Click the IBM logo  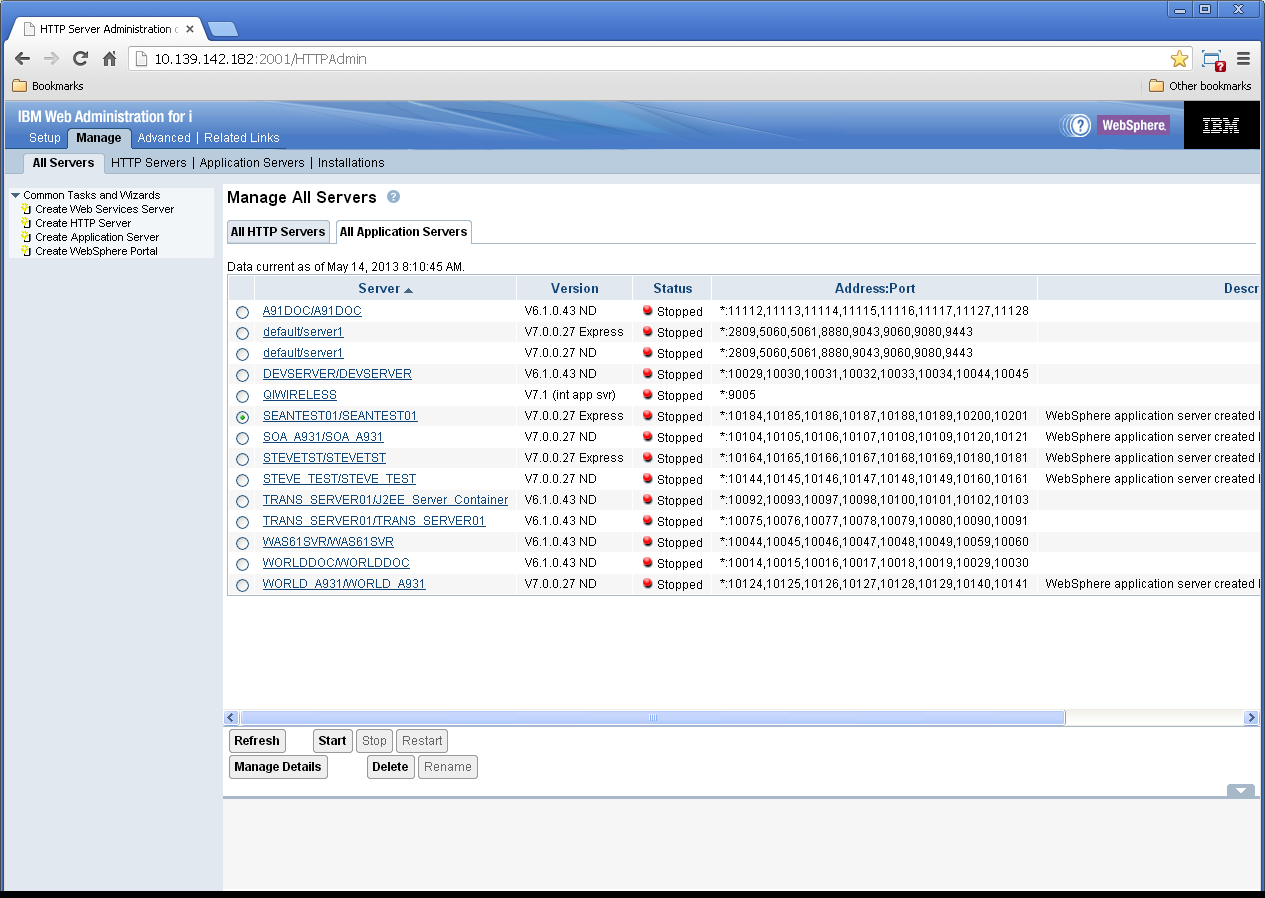(1221, 126)
